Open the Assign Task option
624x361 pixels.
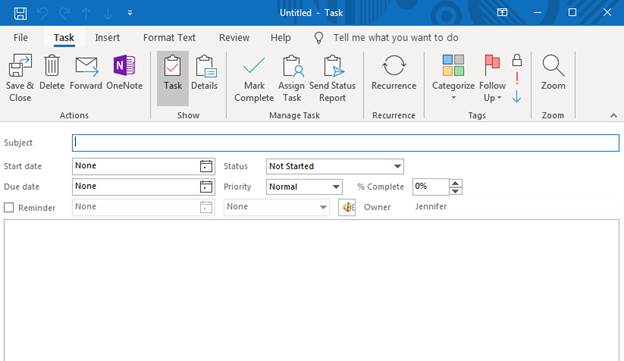click(x=292, y=66)
